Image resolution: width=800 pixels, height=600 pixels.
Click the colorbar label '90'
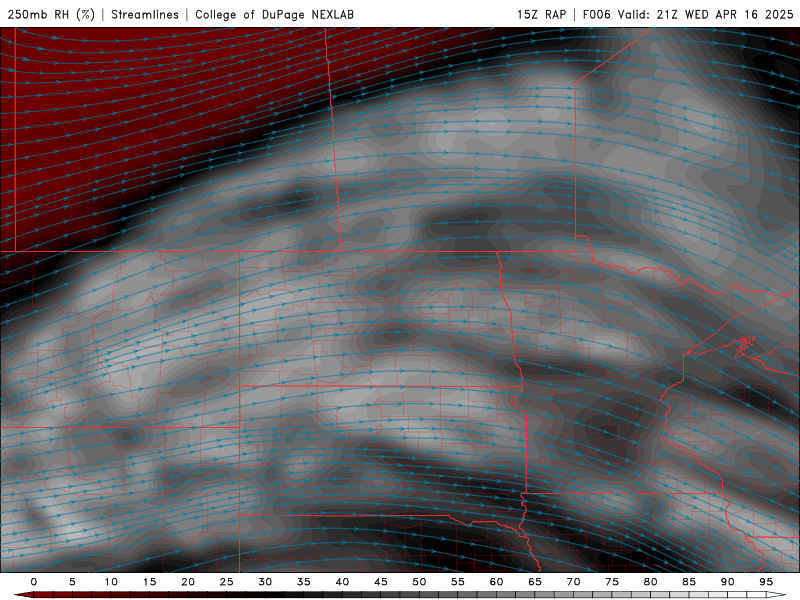pyautogui.click(x=727, y=582)
